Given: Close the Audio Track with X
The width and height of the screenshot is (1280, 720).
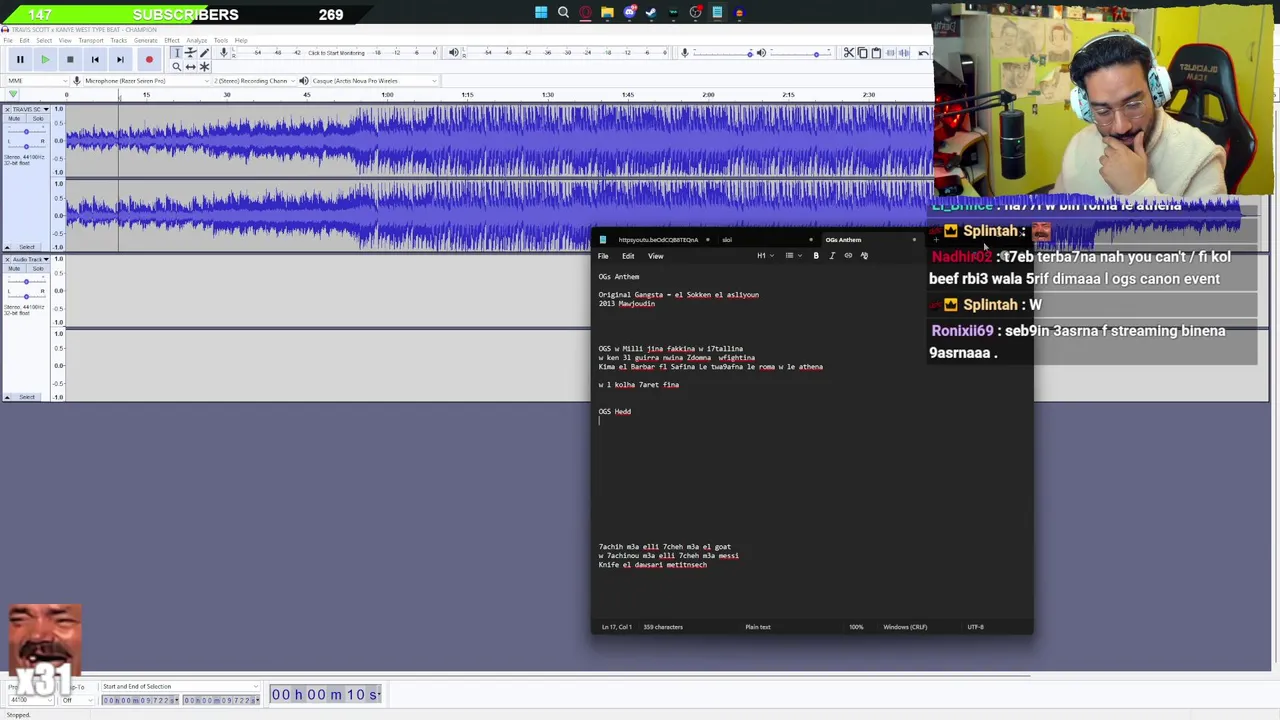Looking at the screenshot, I should 7,260.
